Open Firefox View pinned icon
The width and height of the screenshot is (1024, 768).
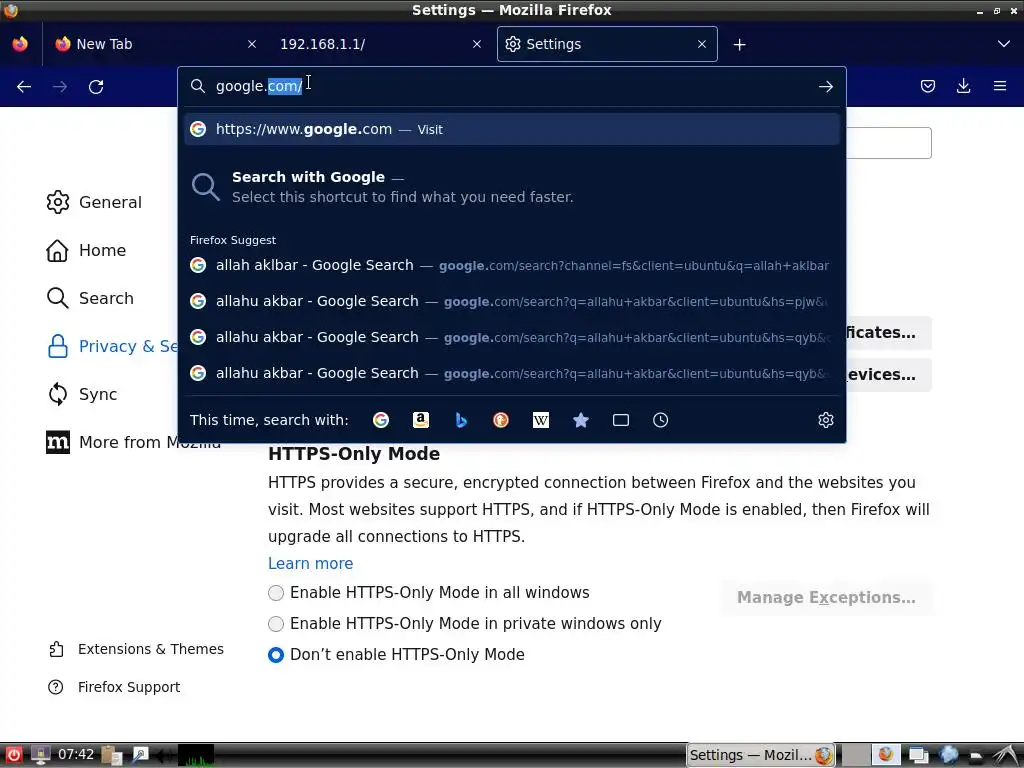(x=20, y=44)
